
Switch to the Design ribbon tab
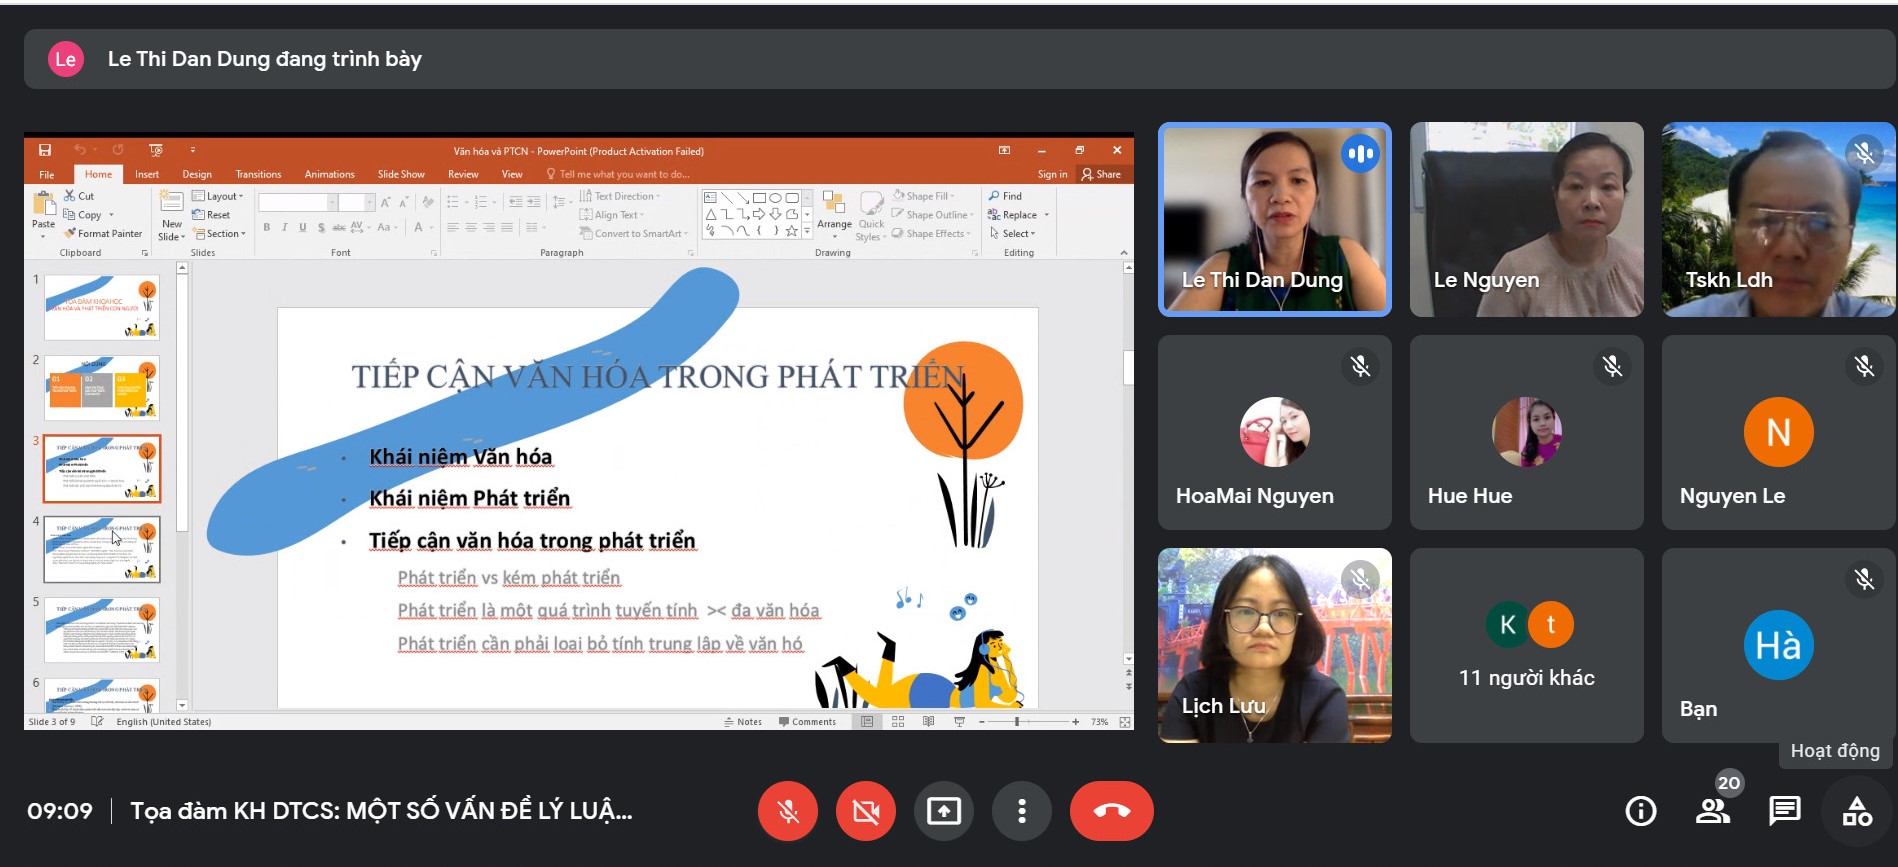click(197, 174)
